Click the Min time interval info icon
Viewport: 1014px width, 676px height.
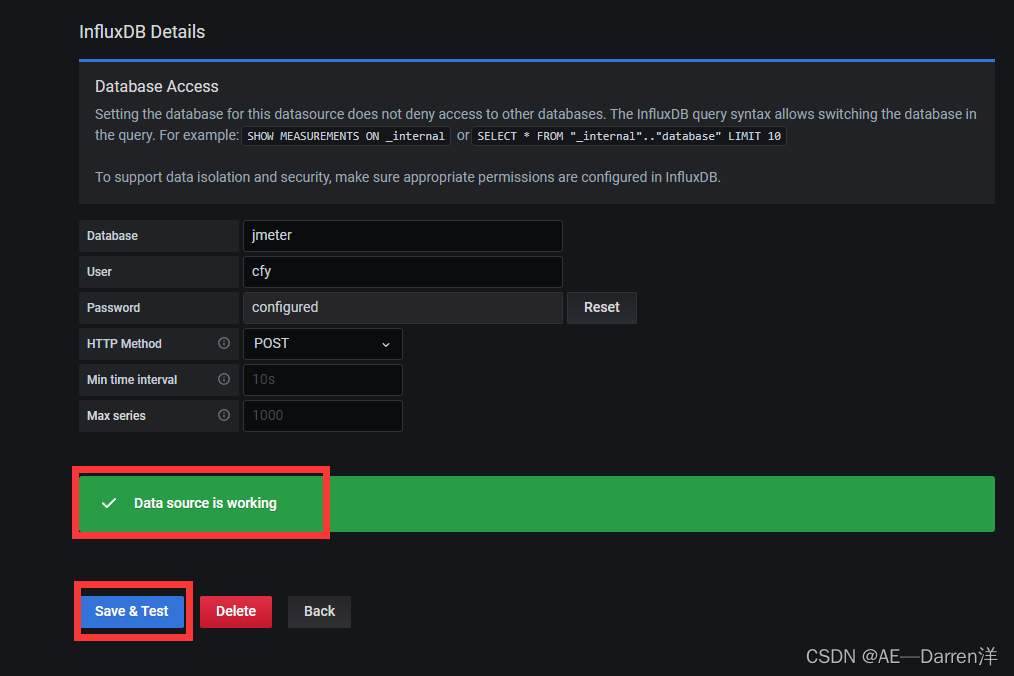click(222, 380)
